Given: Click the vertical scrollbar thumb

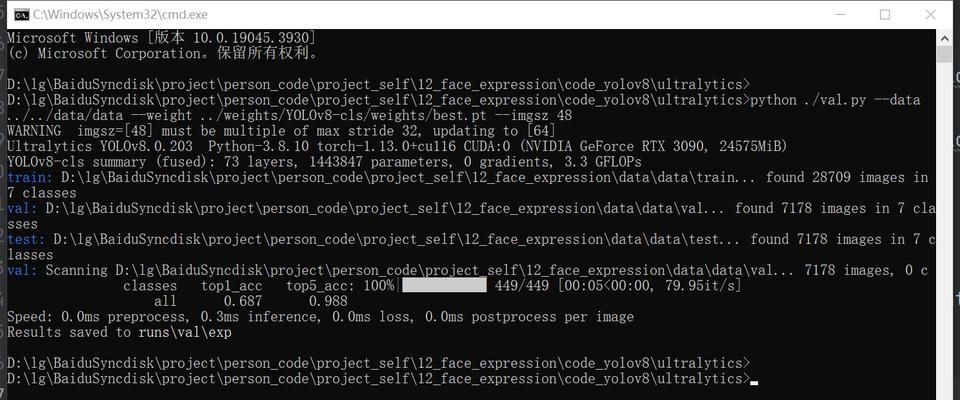Looking at the screenshot, I should point(943,53).
